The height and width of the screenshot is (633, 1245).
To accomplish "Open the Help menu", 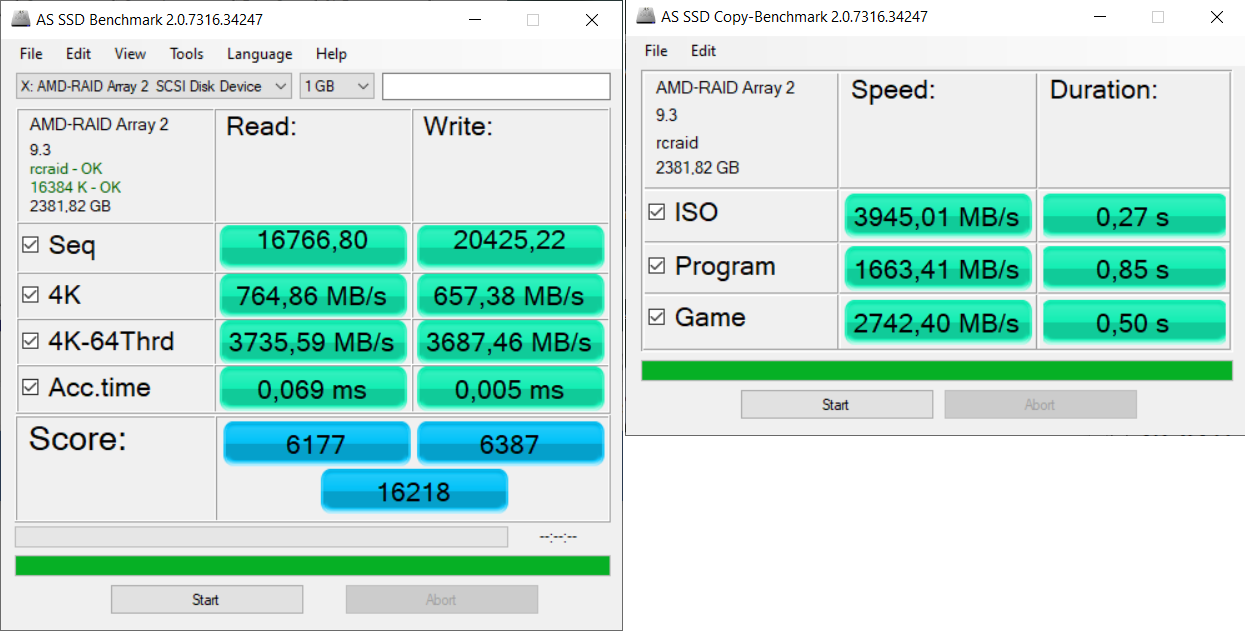I will tap(331, 54).
